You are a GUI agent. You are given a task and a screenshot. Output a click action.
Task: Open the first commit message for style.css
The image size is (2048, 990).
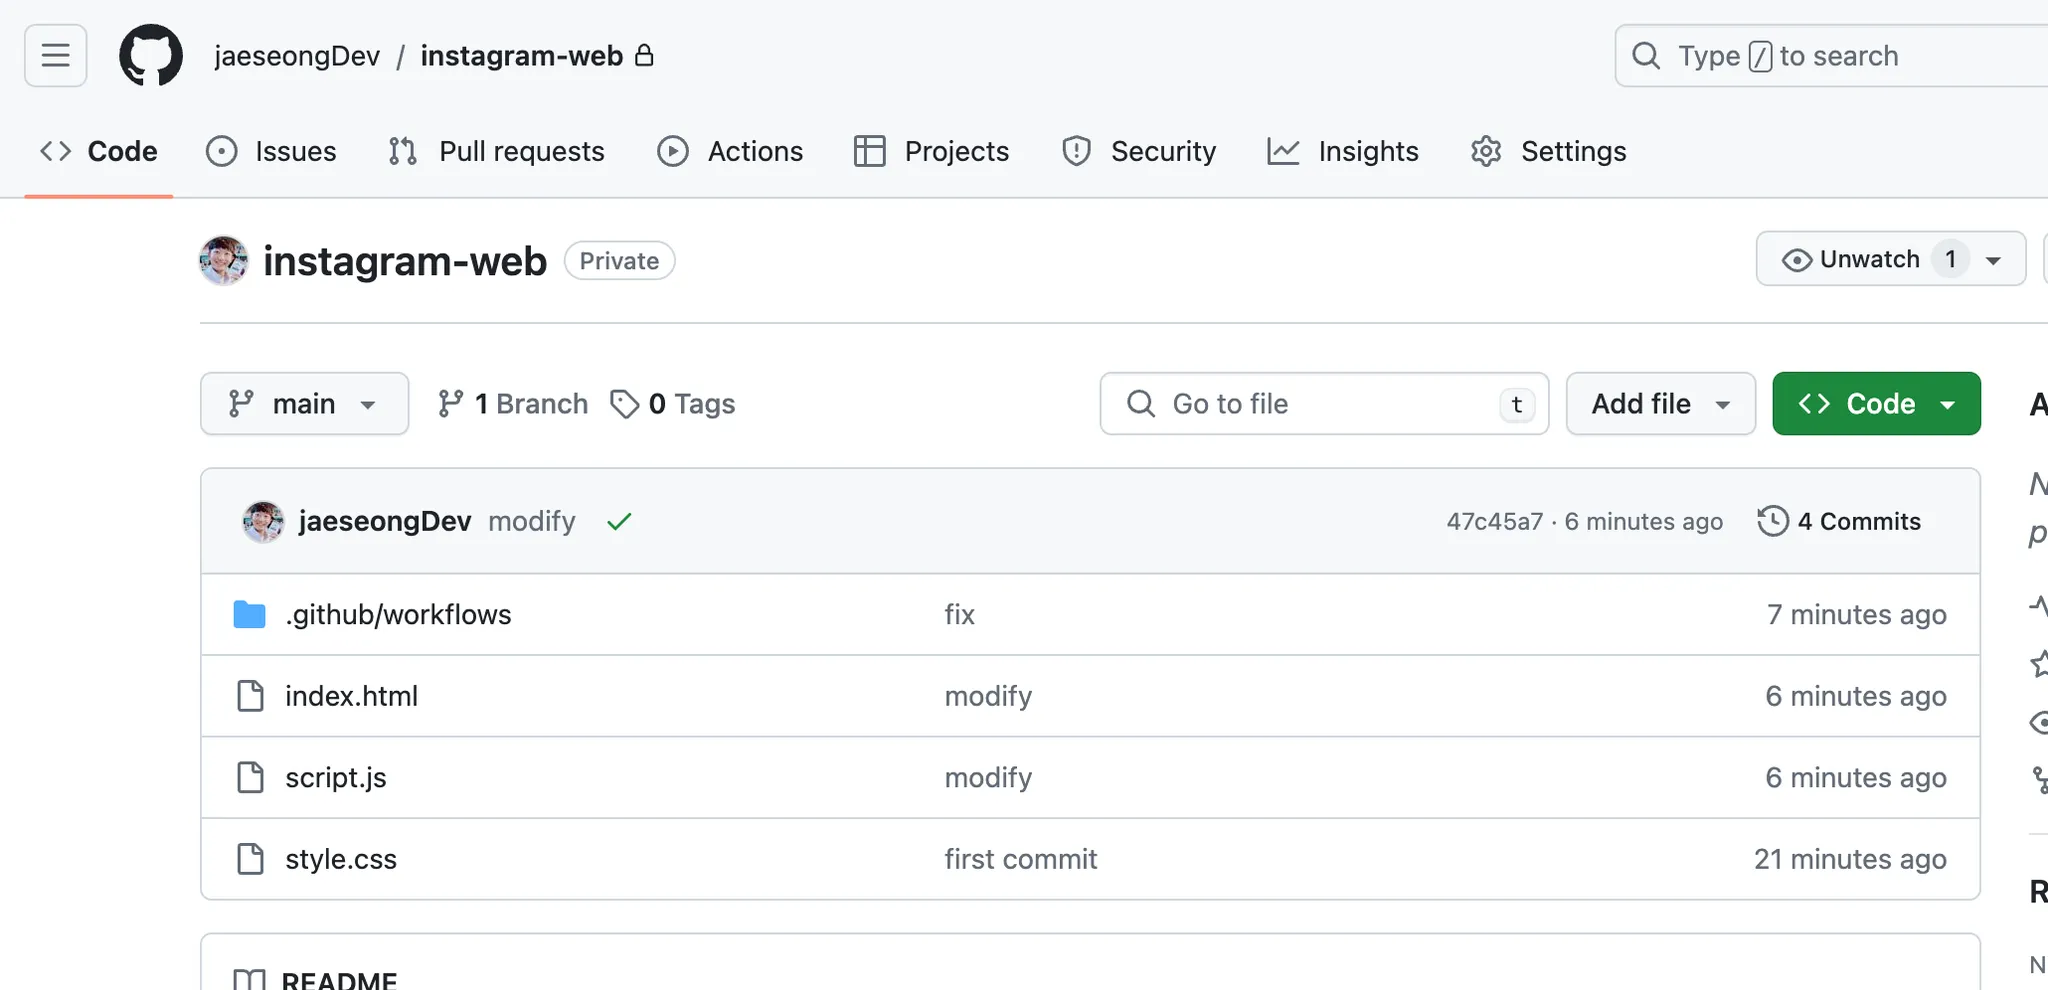1021,859
